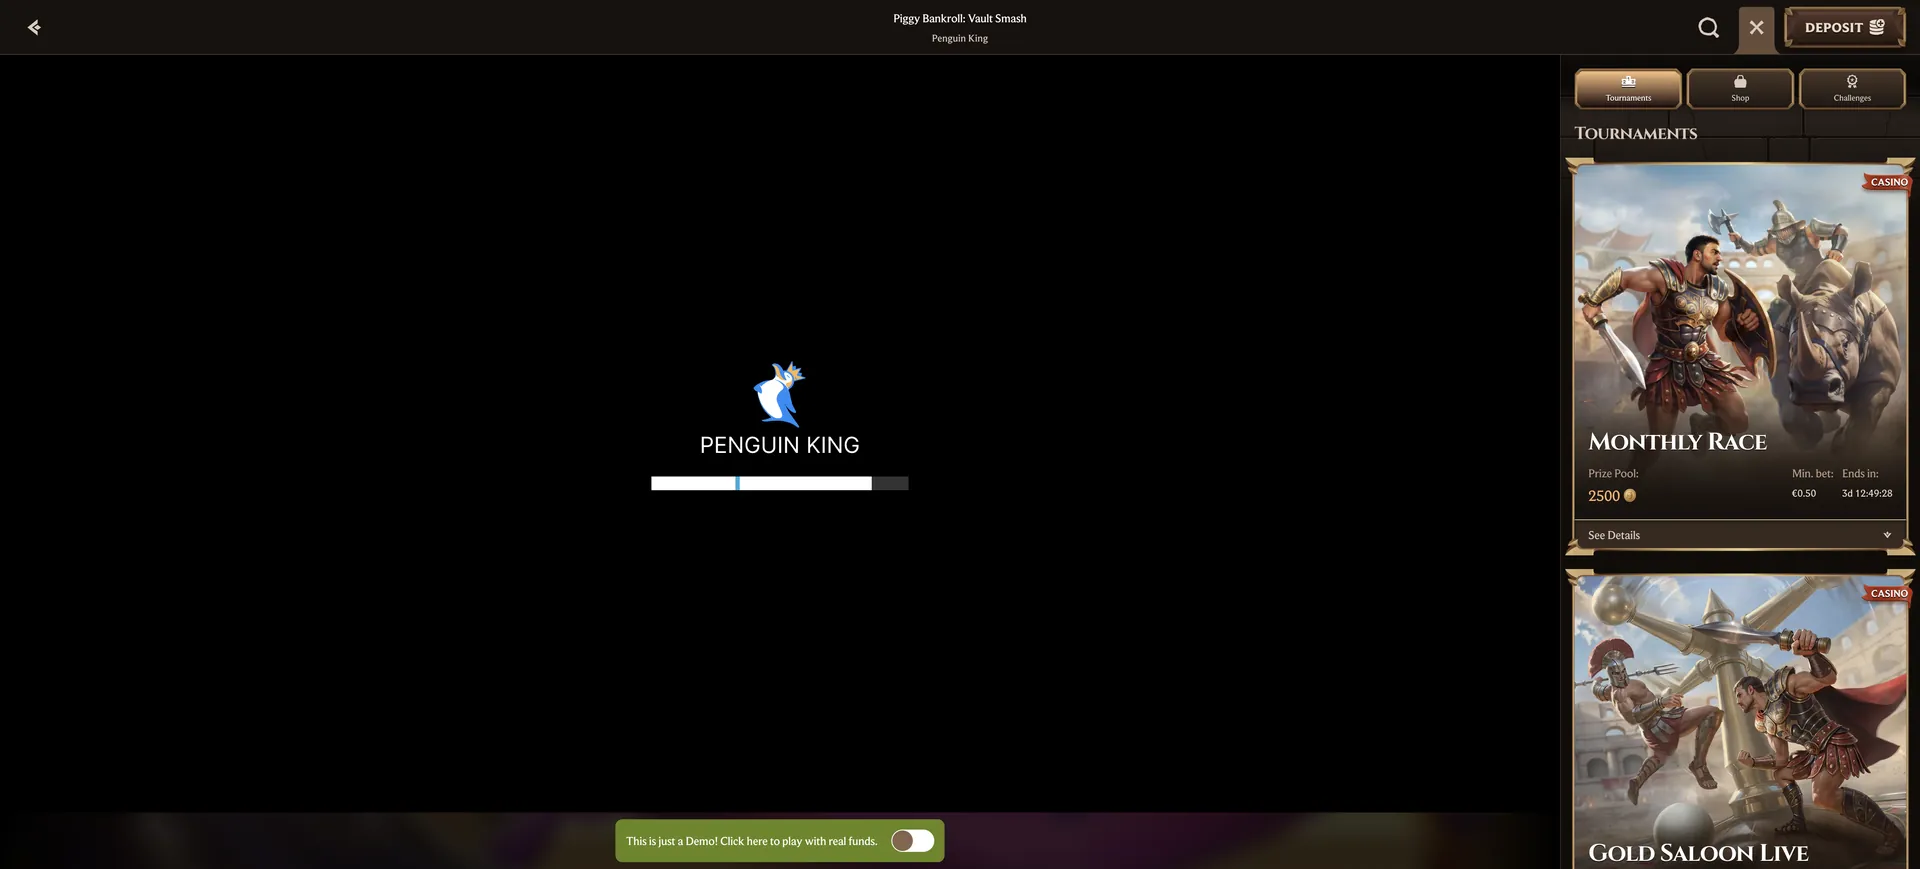
Task: Click the €0.50 minimum bet value
Action: (x=1804, y=493)
